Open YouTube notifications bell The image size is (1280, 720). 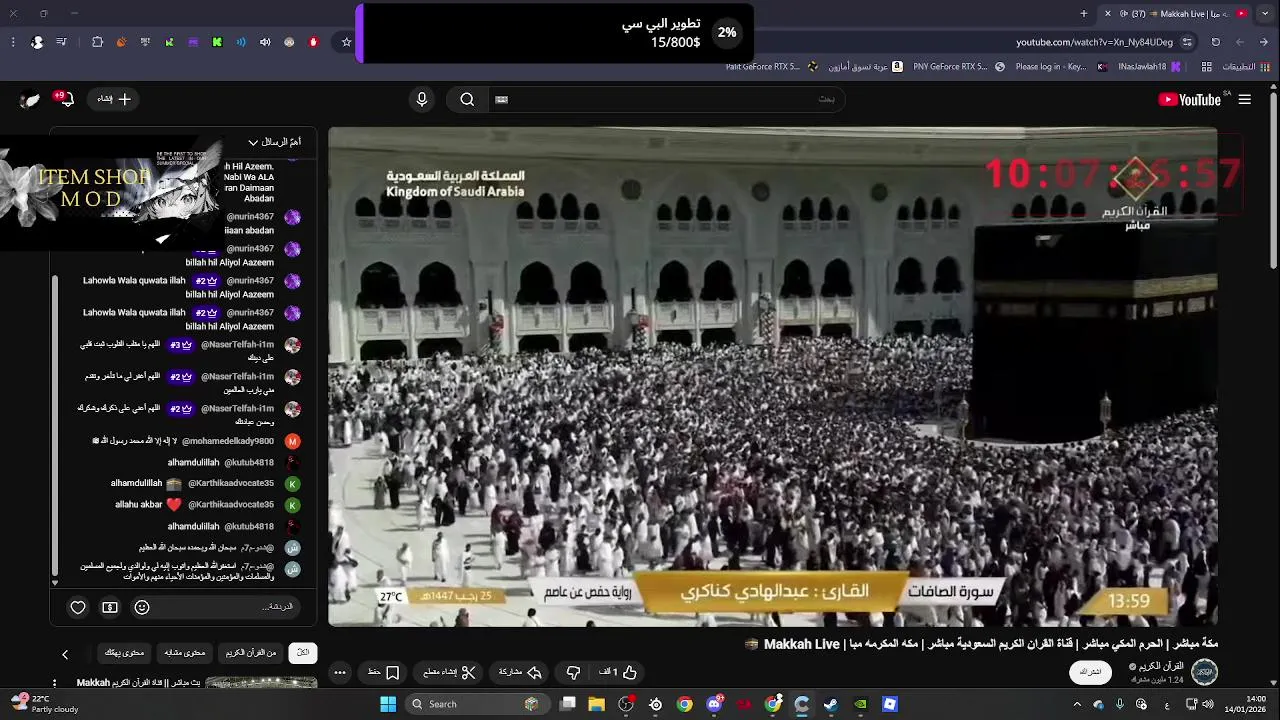click(x=66, y=99)
